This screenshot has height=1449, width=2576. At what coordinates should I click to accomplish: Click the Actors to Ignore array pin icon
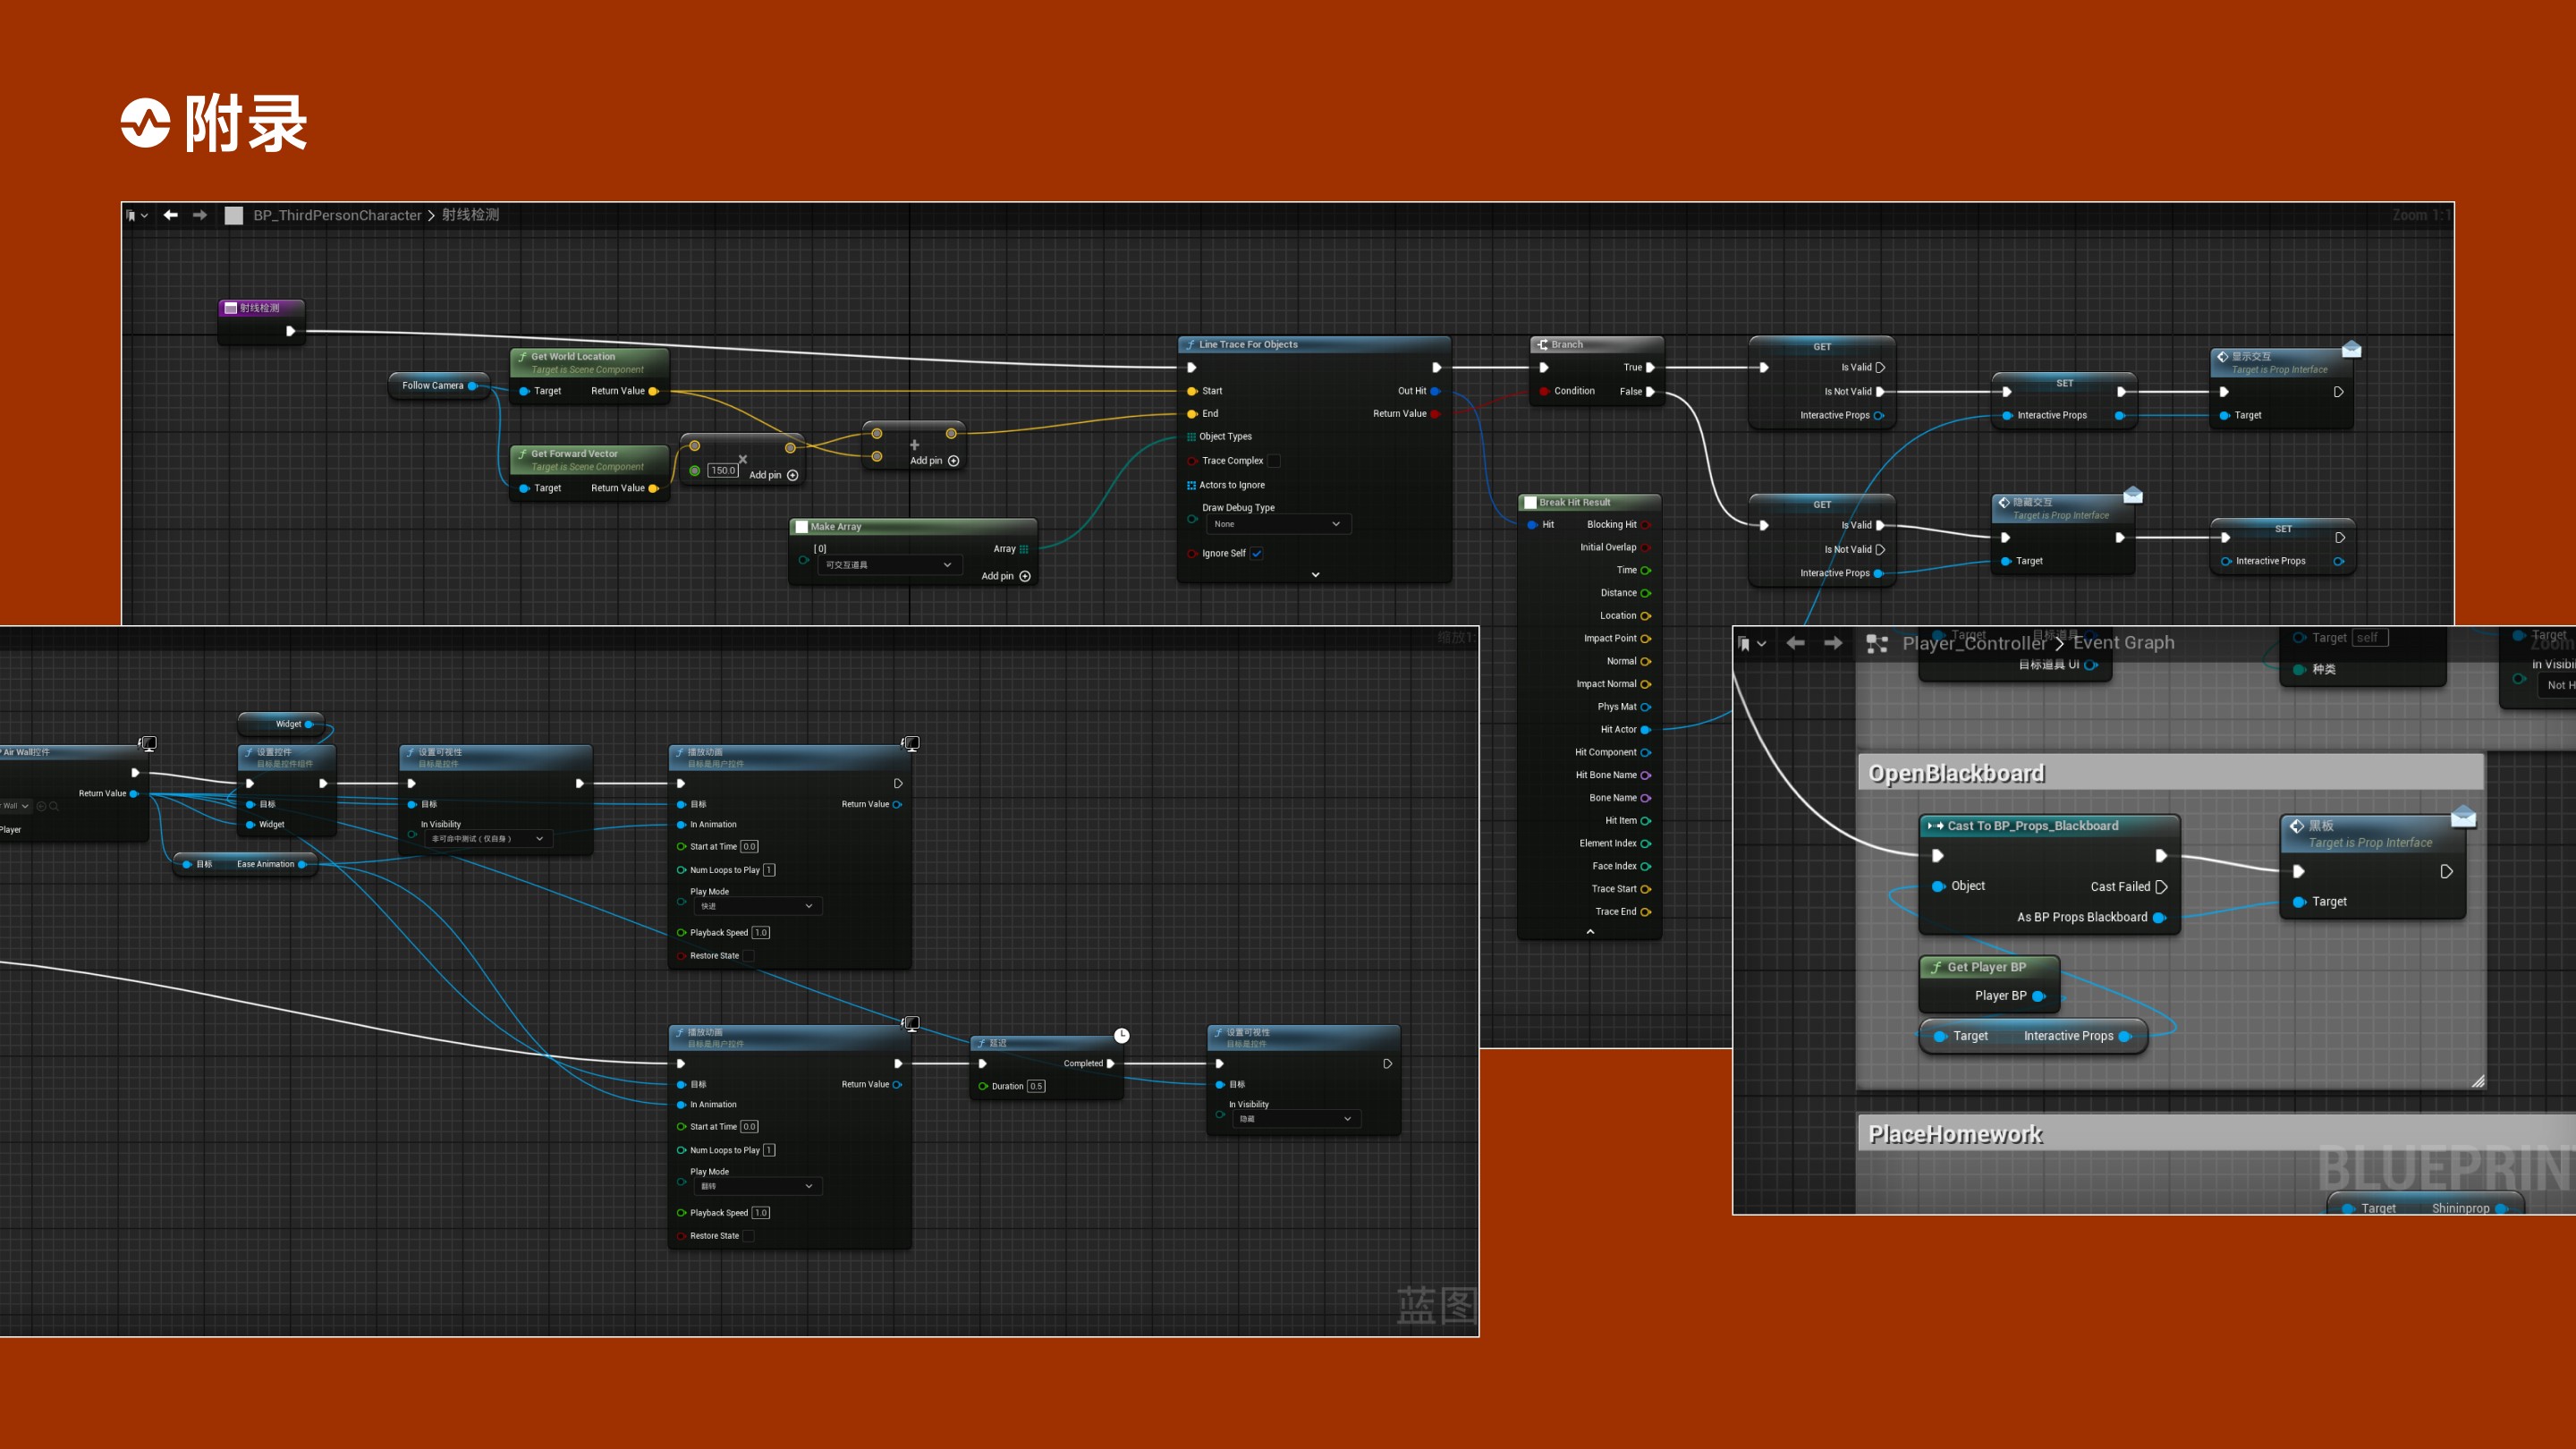click(1191, 485)
